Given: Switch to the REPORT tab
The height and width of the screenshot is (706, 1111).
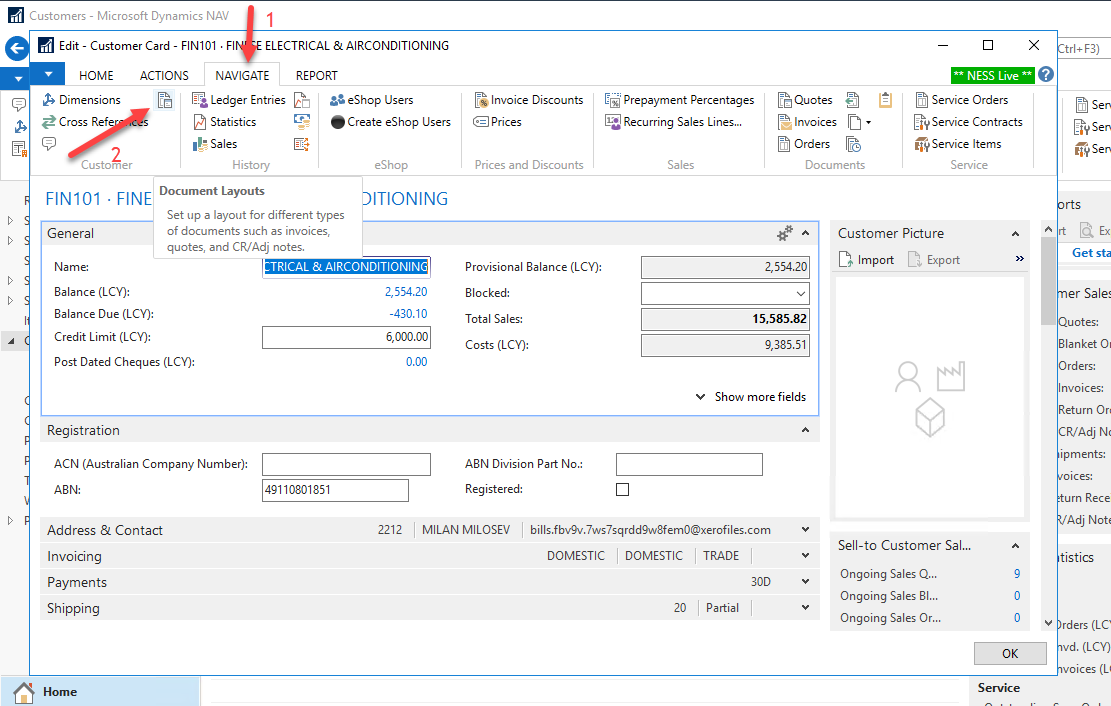Looking at the screenshot, I should [317, 75].
